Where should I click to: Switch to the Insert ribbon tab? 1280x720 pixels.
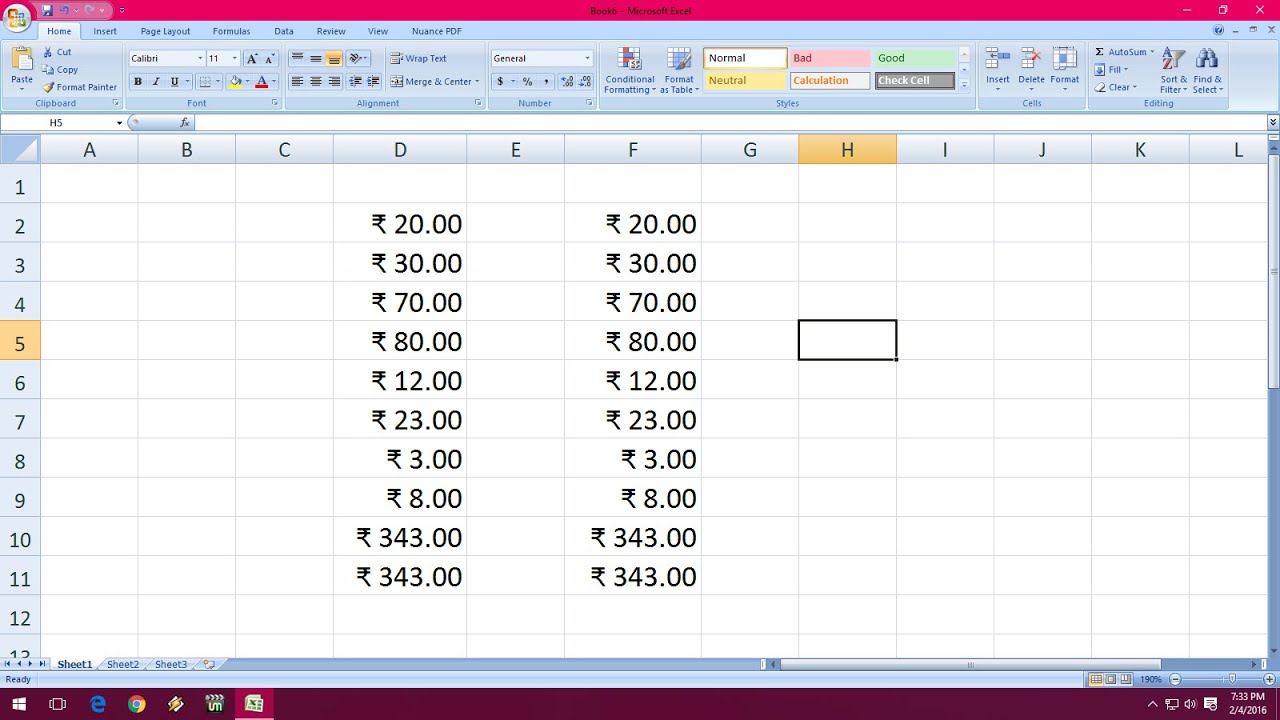[x=105, y=31]
